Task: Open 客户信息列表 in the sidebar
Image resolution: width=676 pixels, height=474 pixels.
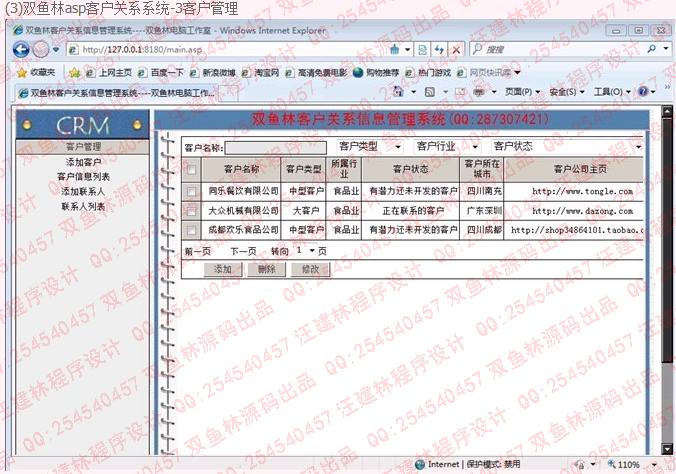Action: click(x=83, y=177)
